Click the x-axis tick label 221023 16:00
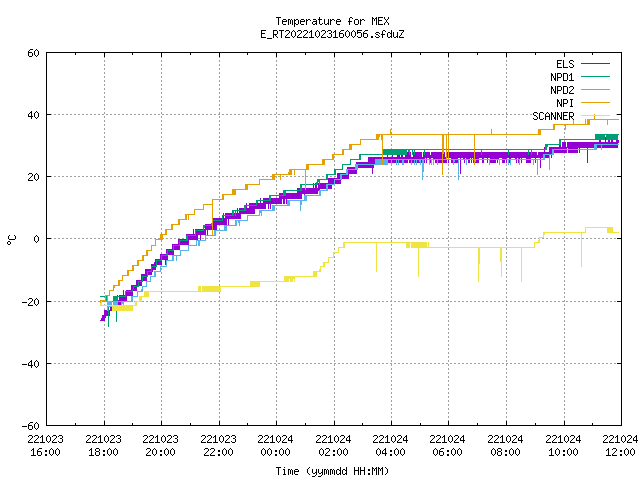Image resolution: width=640 pixels, height=480 pixels. pos(46,446)
